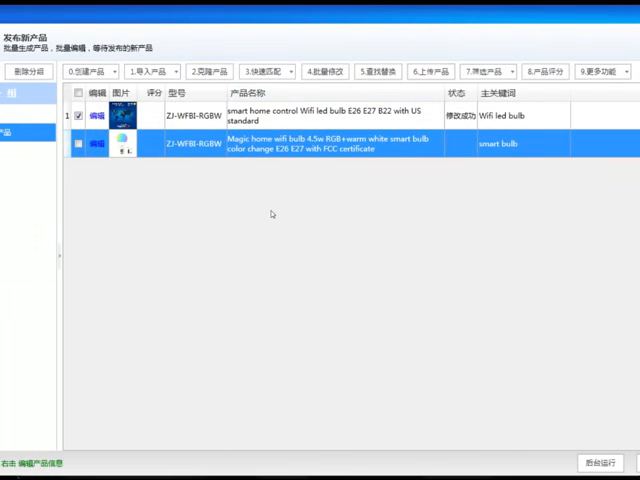The width and height of the screenshot is (640, 480).
Task: Toggle the select-all checkbox in table header
Action: pyautogui.click(x=78, y=93)
